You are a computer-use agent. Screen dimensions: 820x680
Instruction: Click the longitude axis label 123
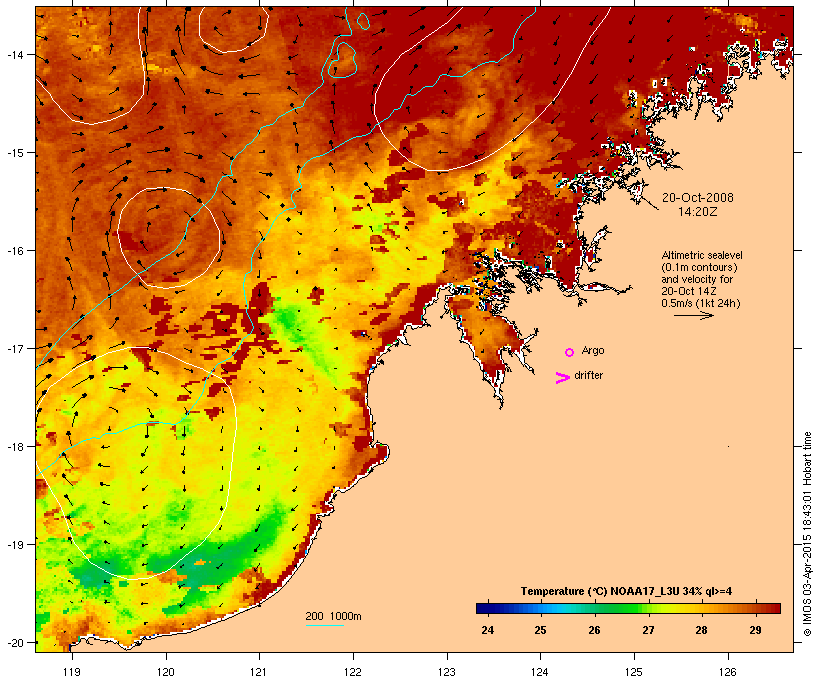tap(447, 672)
